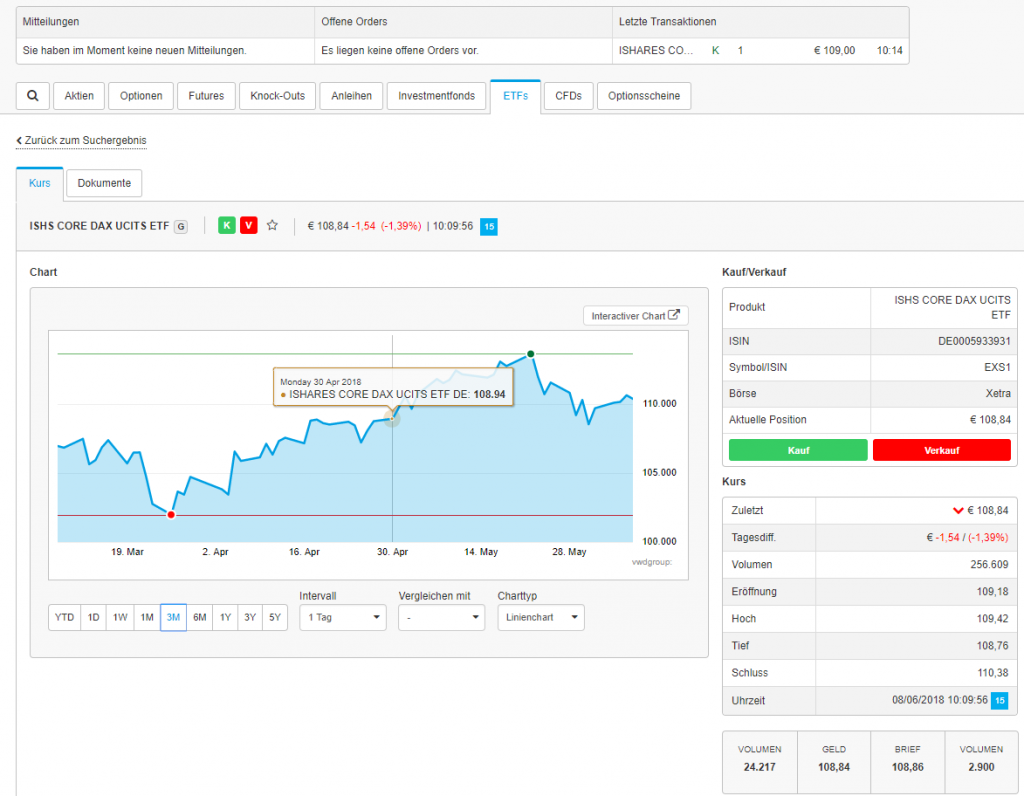Open the Aktien category tab
The height and width of the screenshot is (796, 1024).
click(x=79, y=96)
